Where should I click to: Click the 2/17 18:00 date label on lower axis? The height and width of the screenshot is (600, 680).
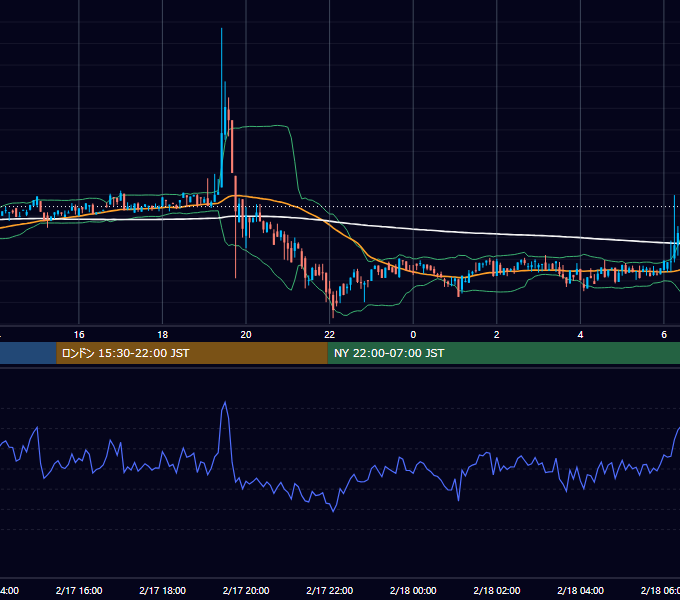(x=163, y=590)
